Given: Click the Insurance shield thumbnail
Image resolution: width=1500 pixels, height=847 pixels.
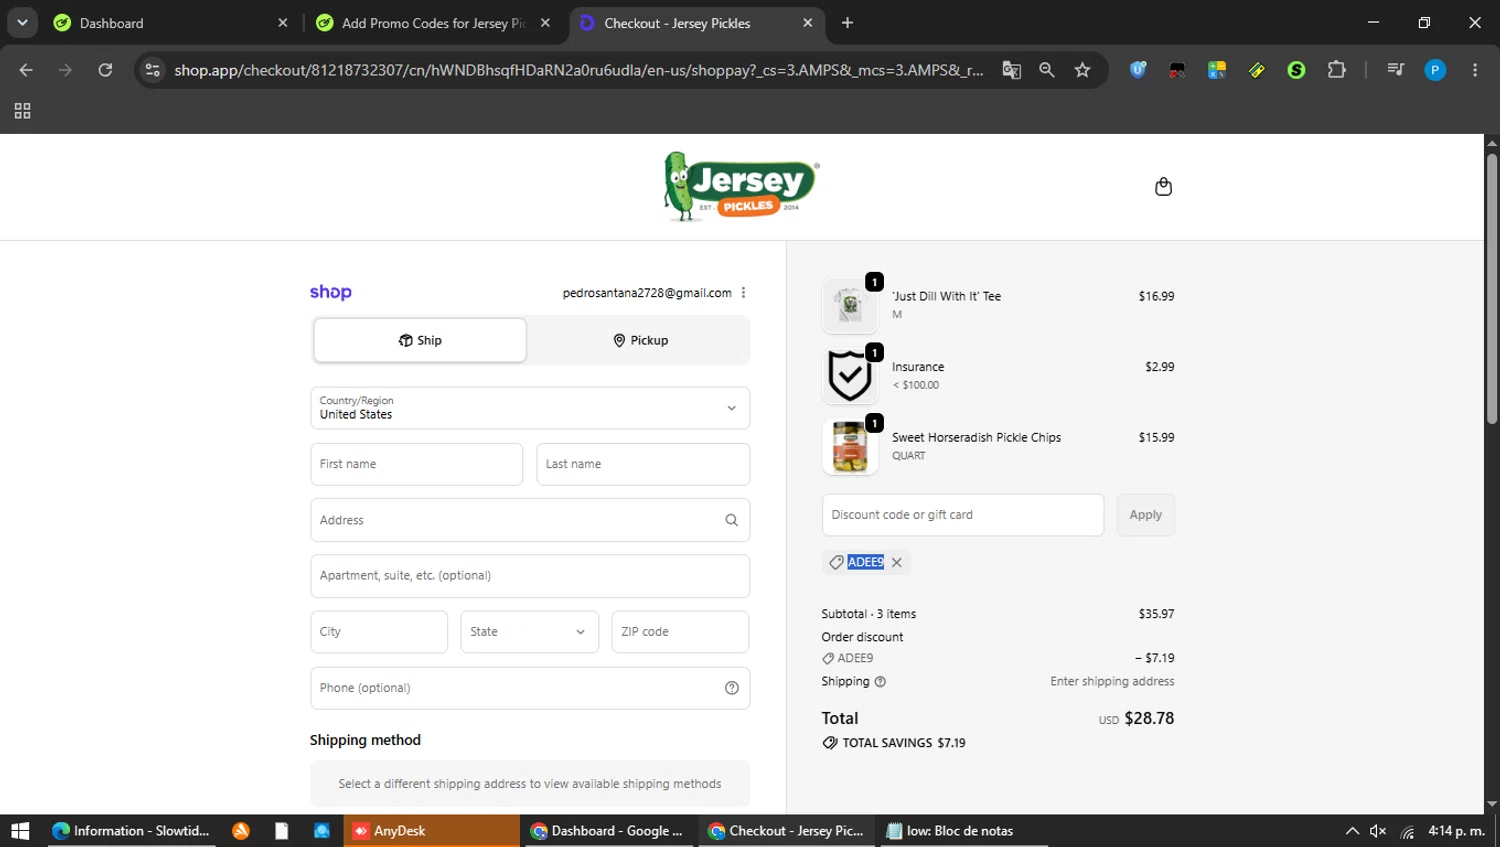Looking at the screenshot, I should point(850,376).
